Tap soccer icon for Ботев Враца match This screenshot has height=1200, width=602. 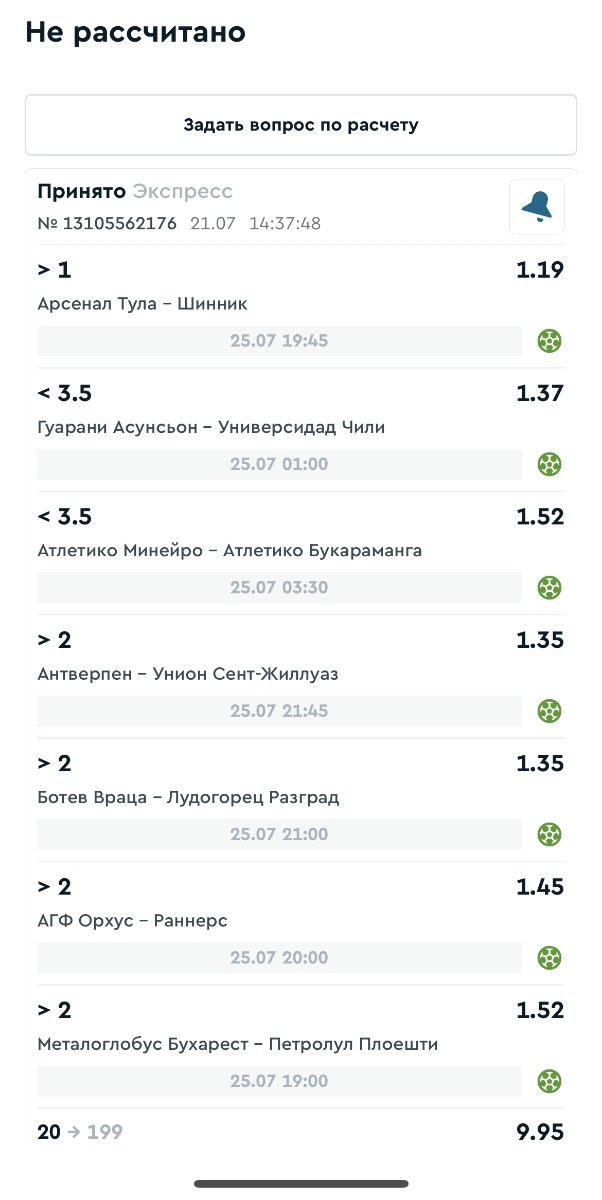(x=549, y=834)
